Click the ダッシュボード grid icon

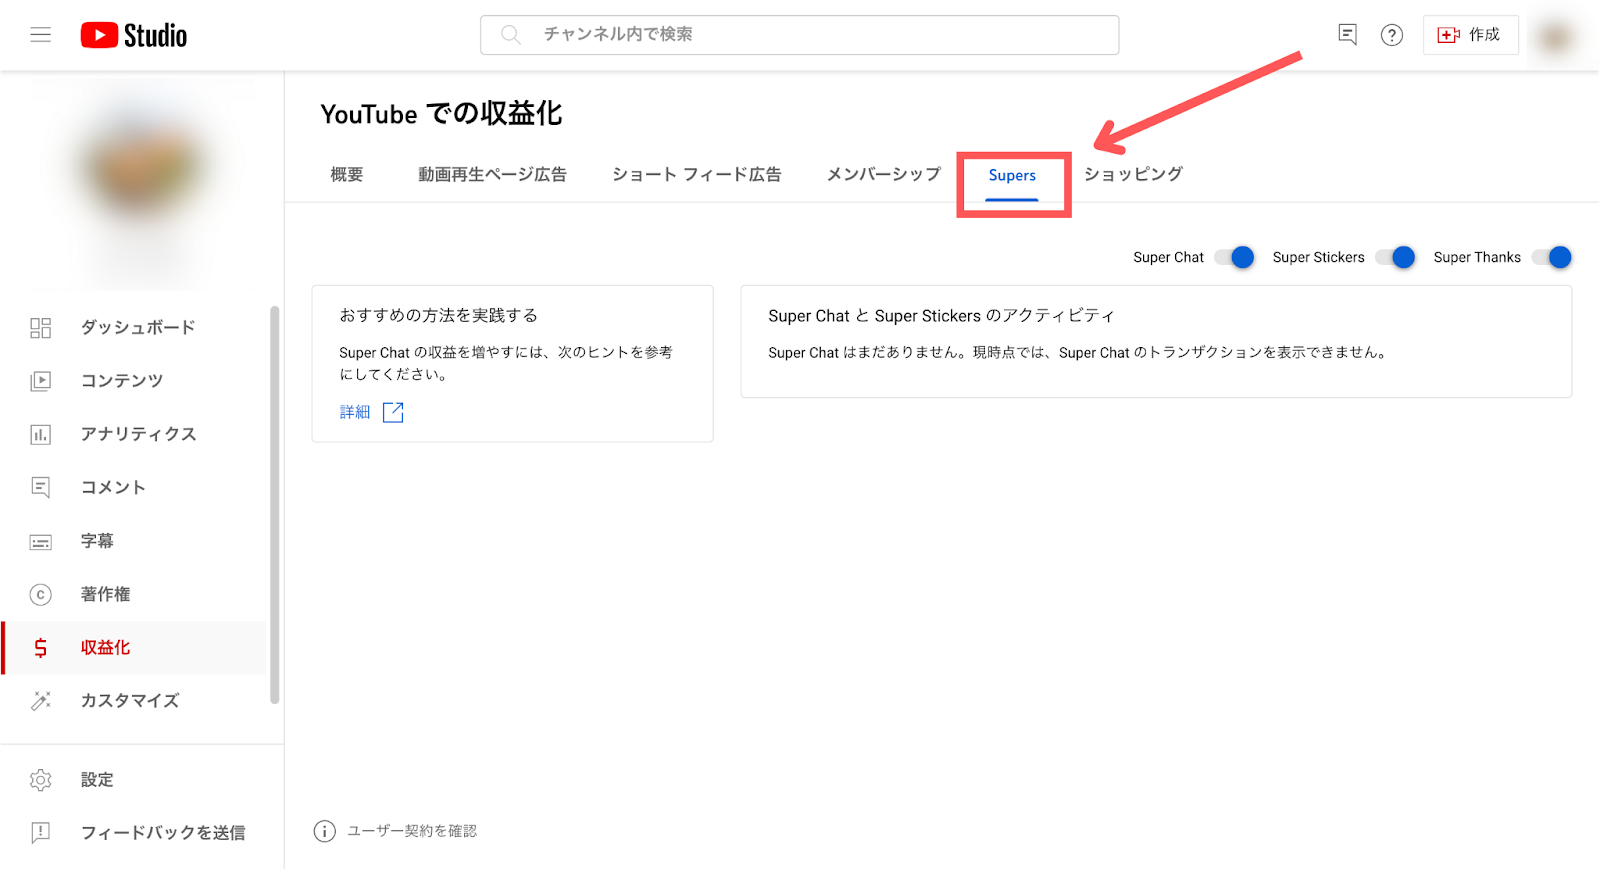click(41, 328)
